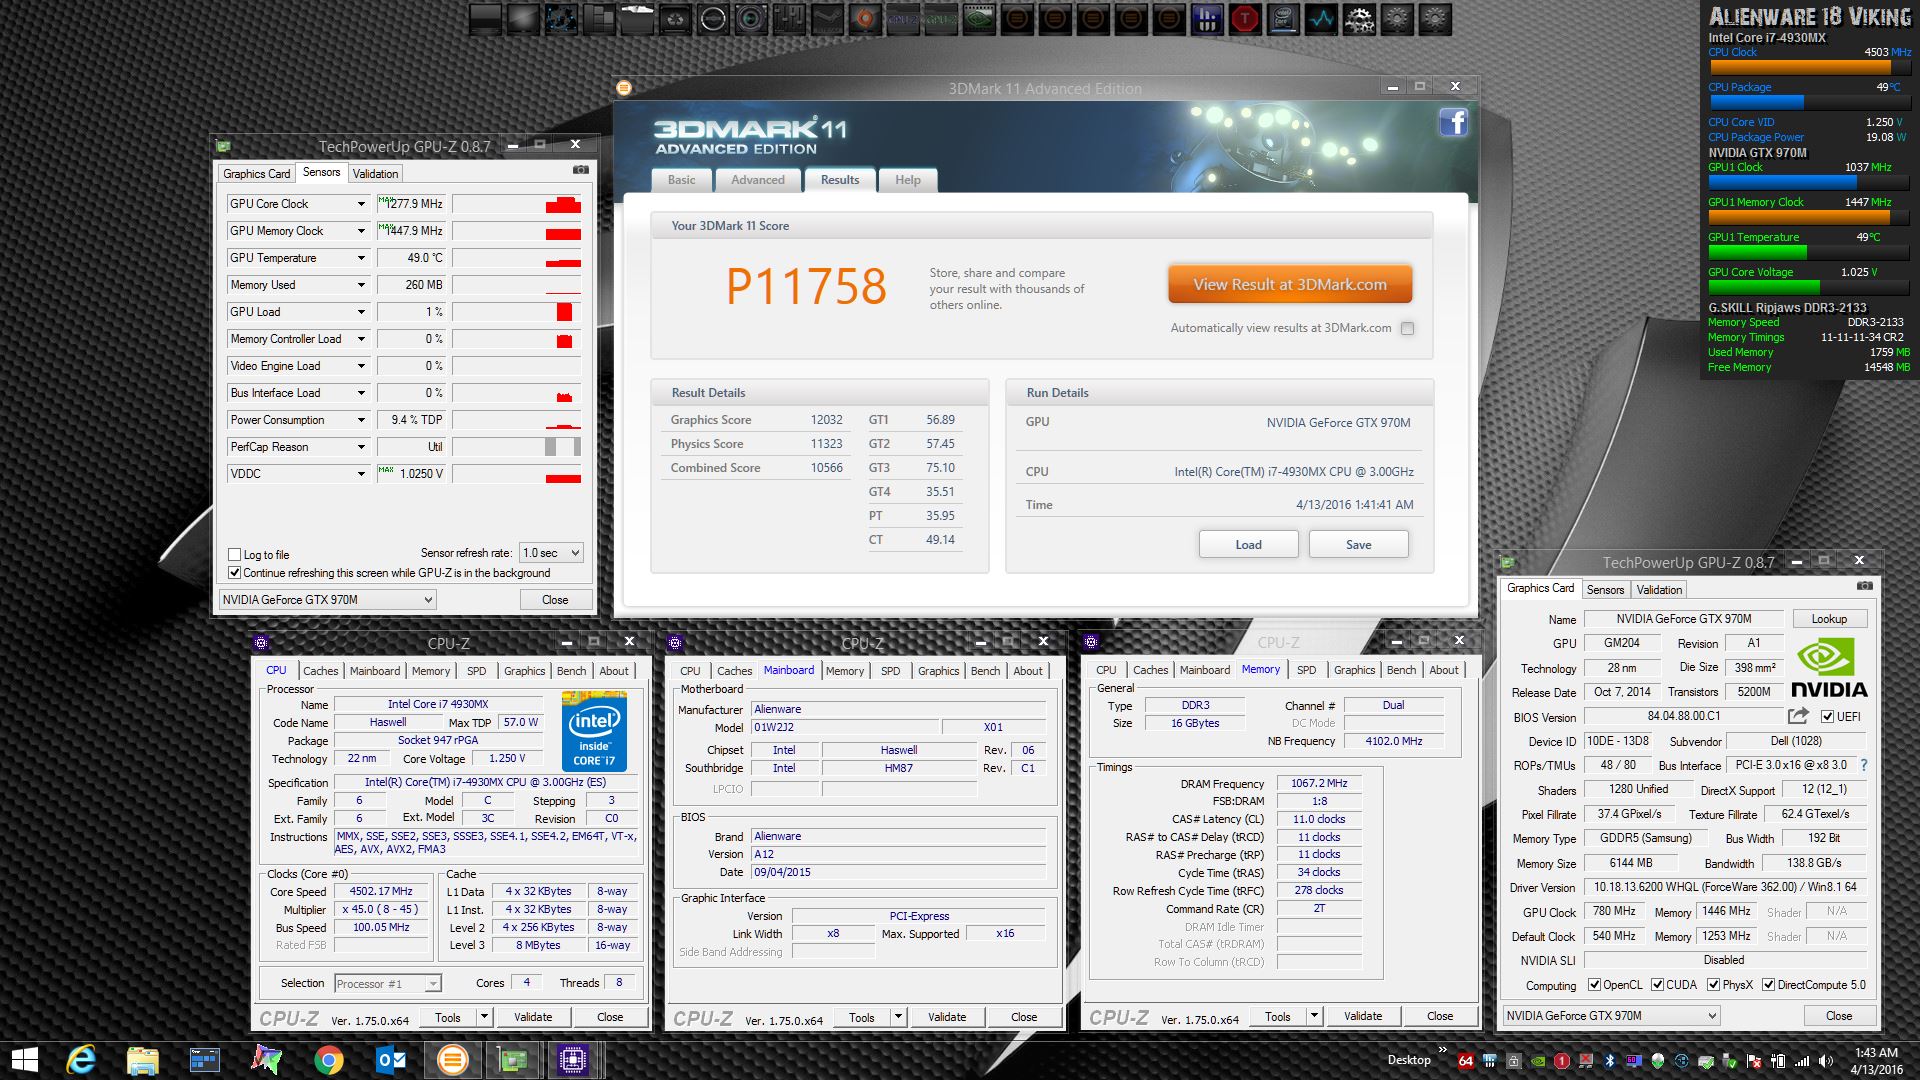
Task: Open the orange Origin dock icon
Action: click(x=864, y=18)
